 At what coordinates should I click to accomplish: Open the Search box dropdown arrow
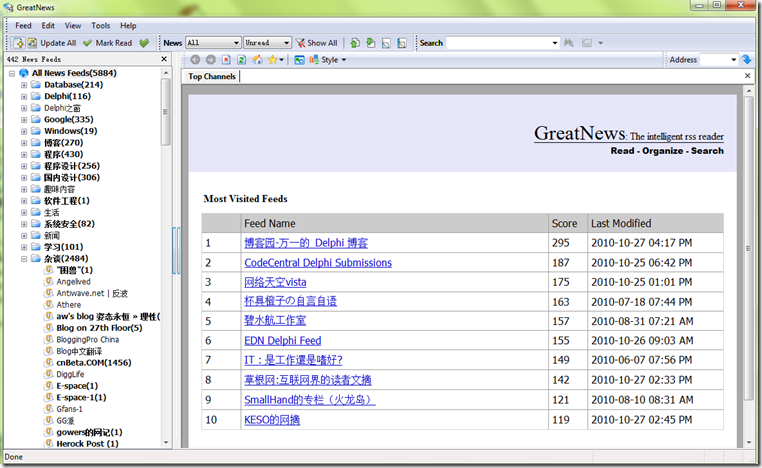(555, 43)
